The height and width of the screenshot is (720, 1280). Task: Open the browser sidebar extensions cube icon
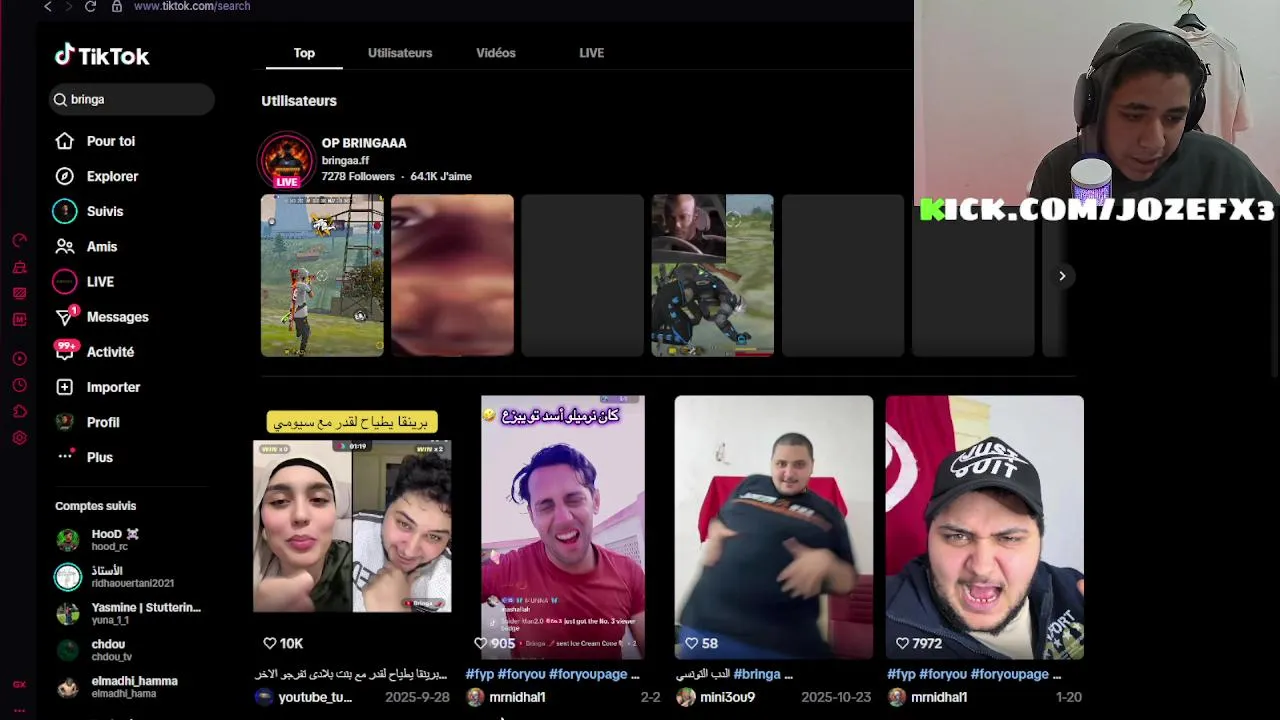(x=19, y=411)
